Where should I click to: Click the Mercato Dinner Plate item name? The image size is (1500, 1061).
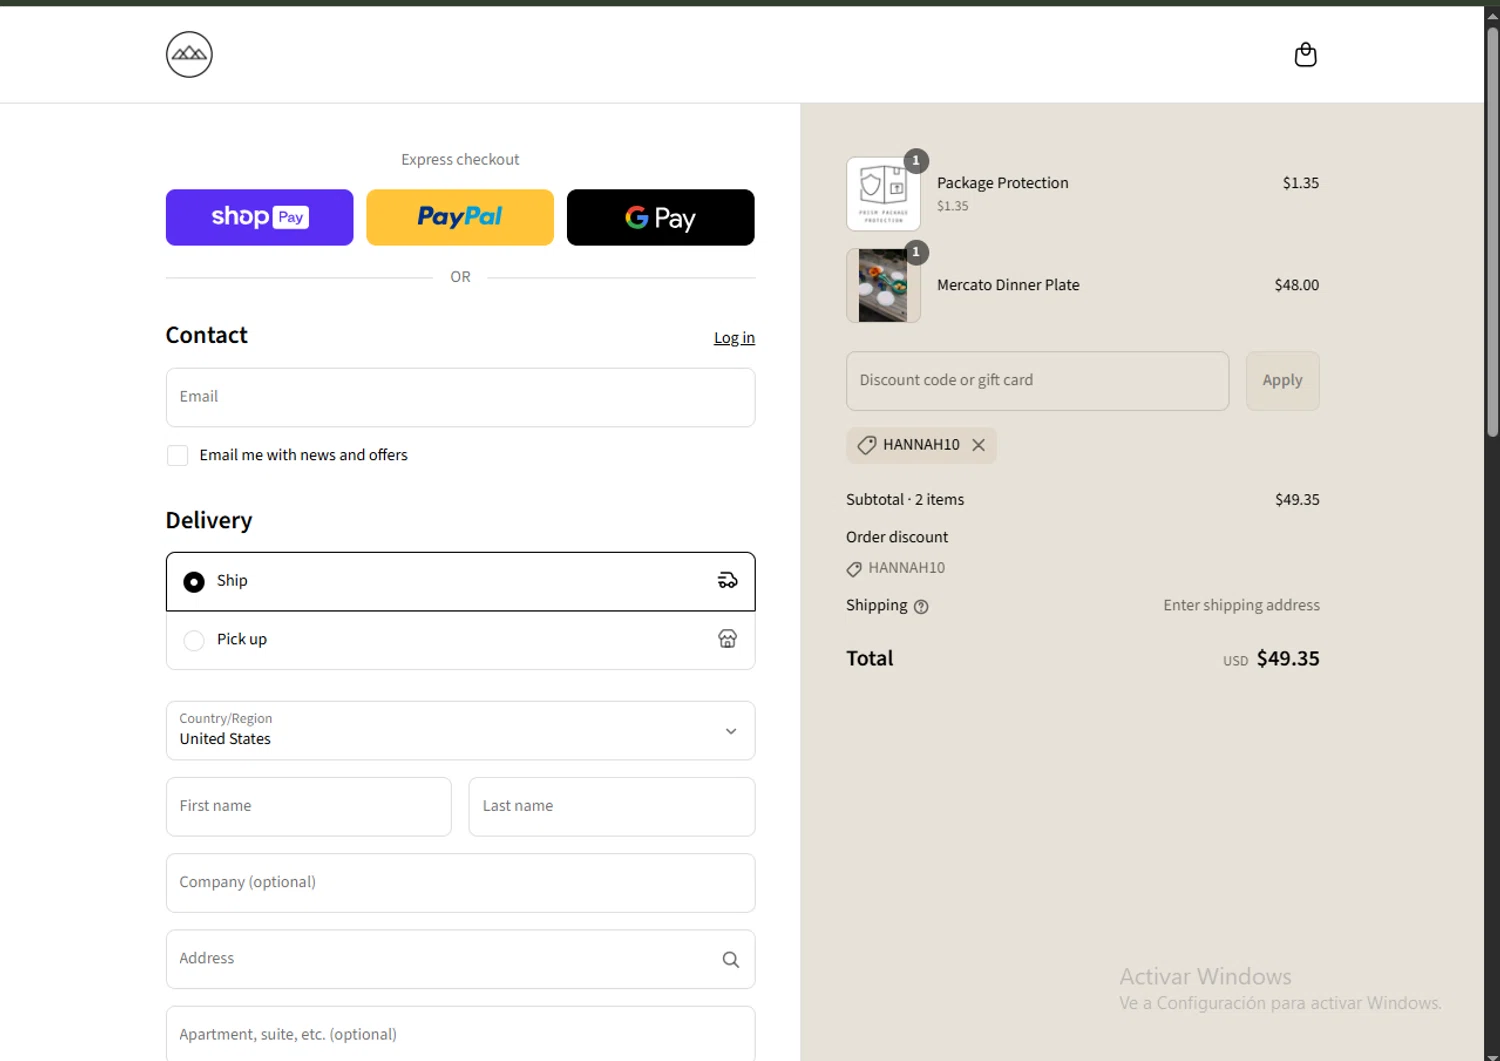click(1008, 285)
